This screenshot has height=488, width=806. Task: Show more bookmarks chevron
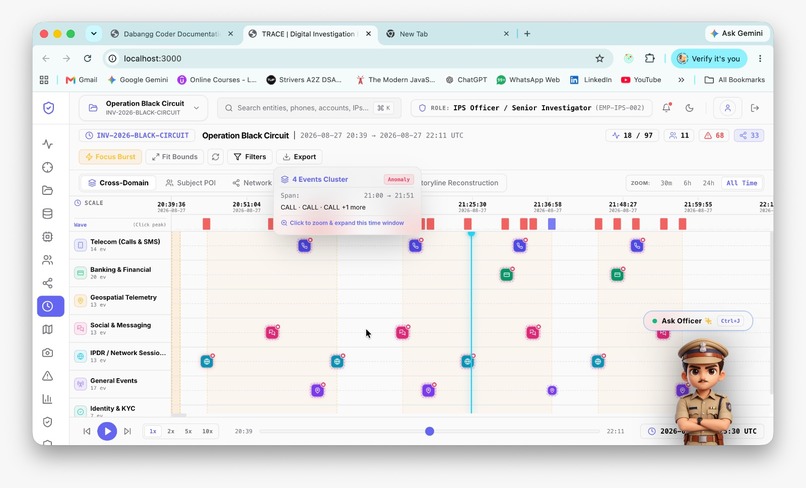(x=681, y=80)
